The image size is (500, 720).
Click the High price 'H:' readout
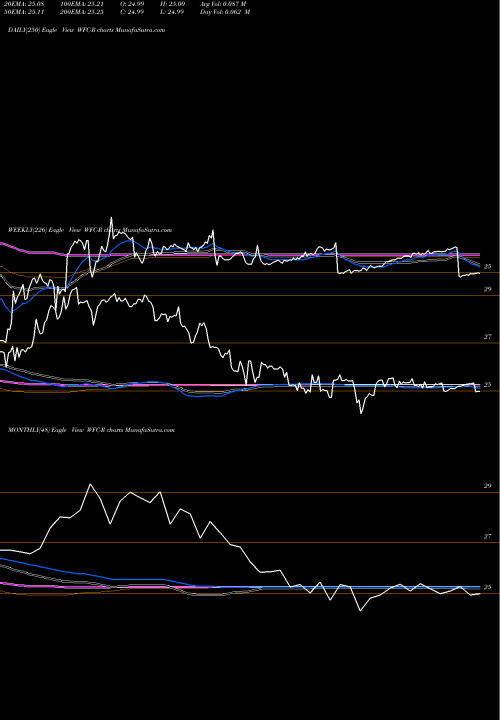coord(173,4)
